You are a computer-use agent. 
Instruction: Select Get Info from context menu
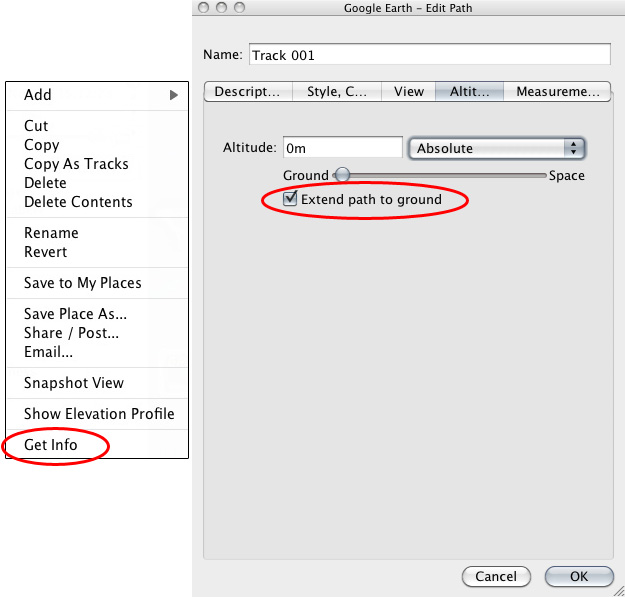(51, 445)
